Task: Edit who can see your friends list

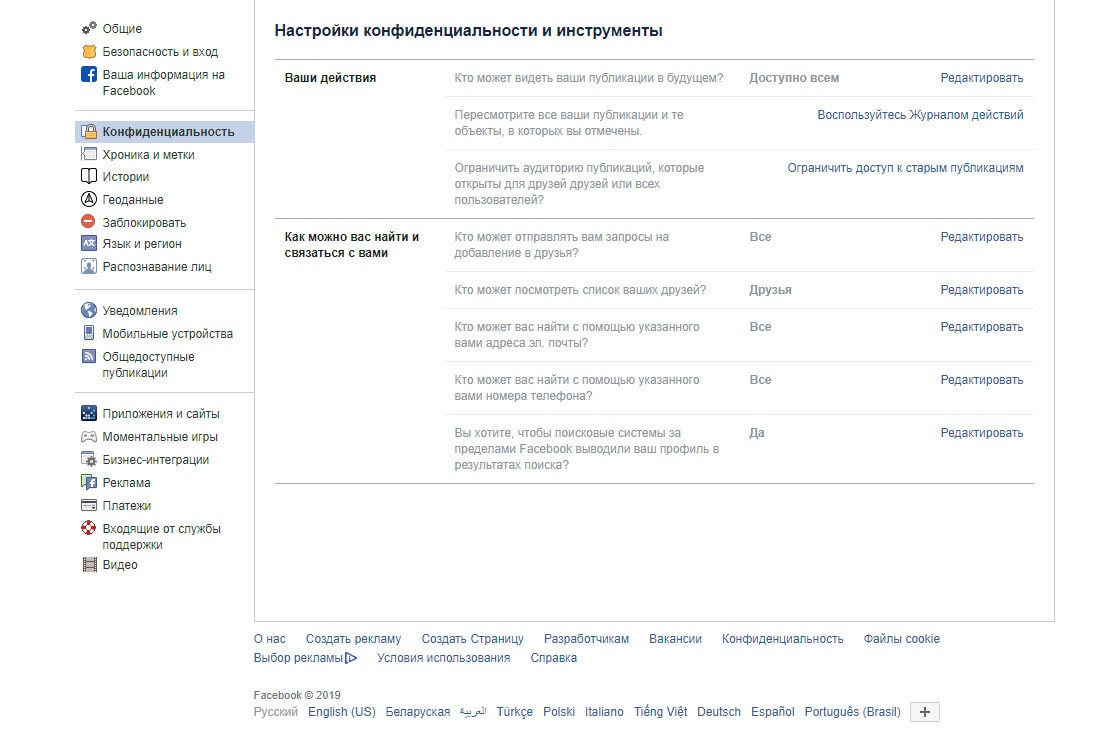Action: coord(981,290)
